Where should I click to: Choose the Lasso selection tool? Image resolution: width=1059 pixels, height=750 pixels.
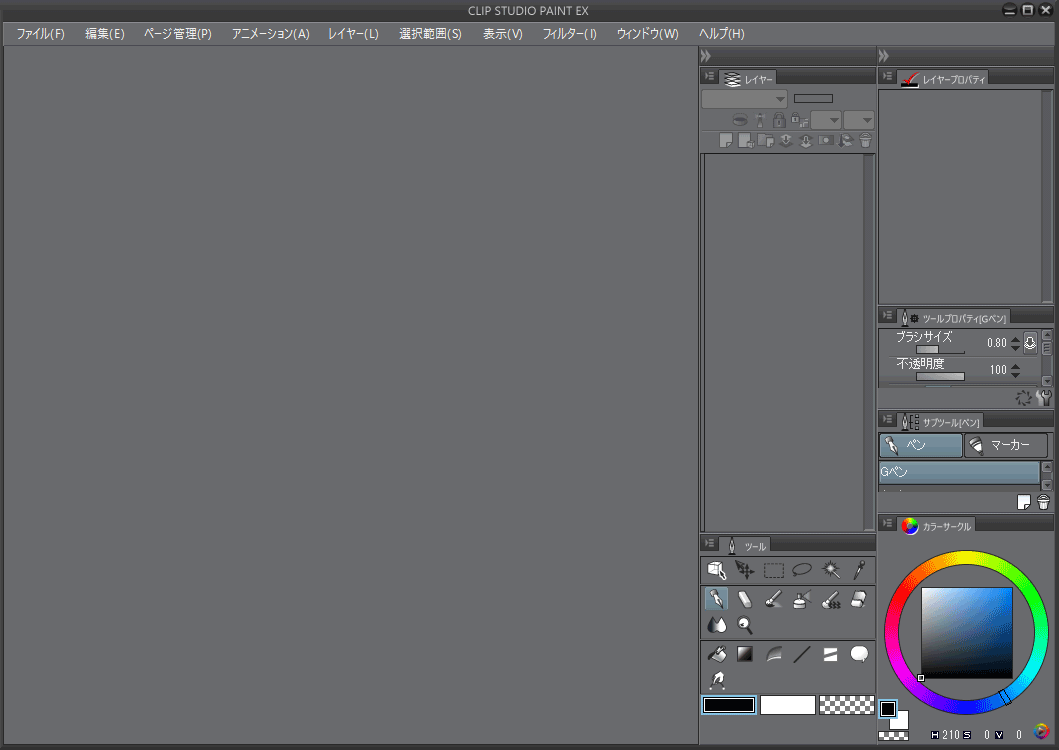click(x=802, y=570)
